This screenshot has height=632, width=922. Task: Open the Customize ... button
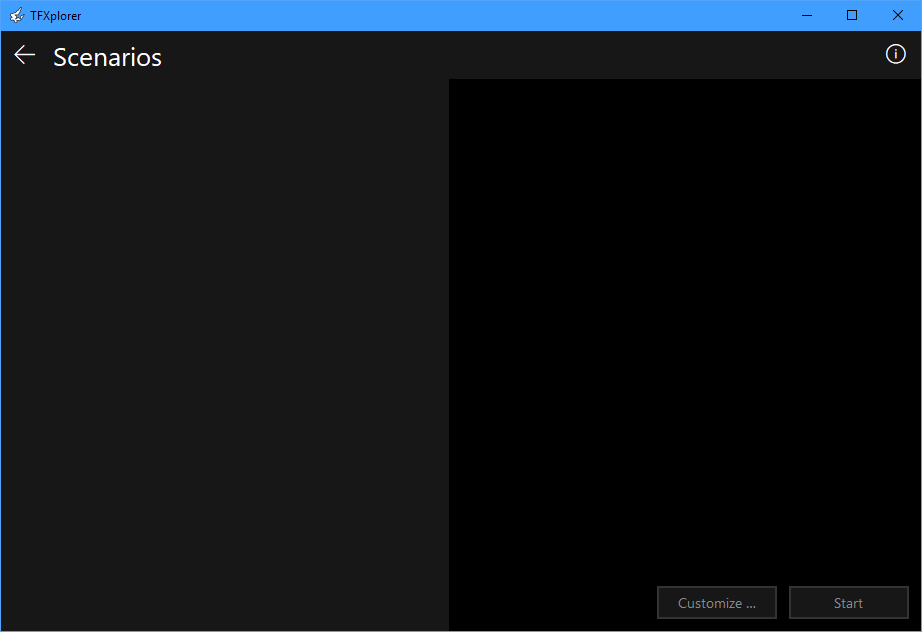click(716, 603)
